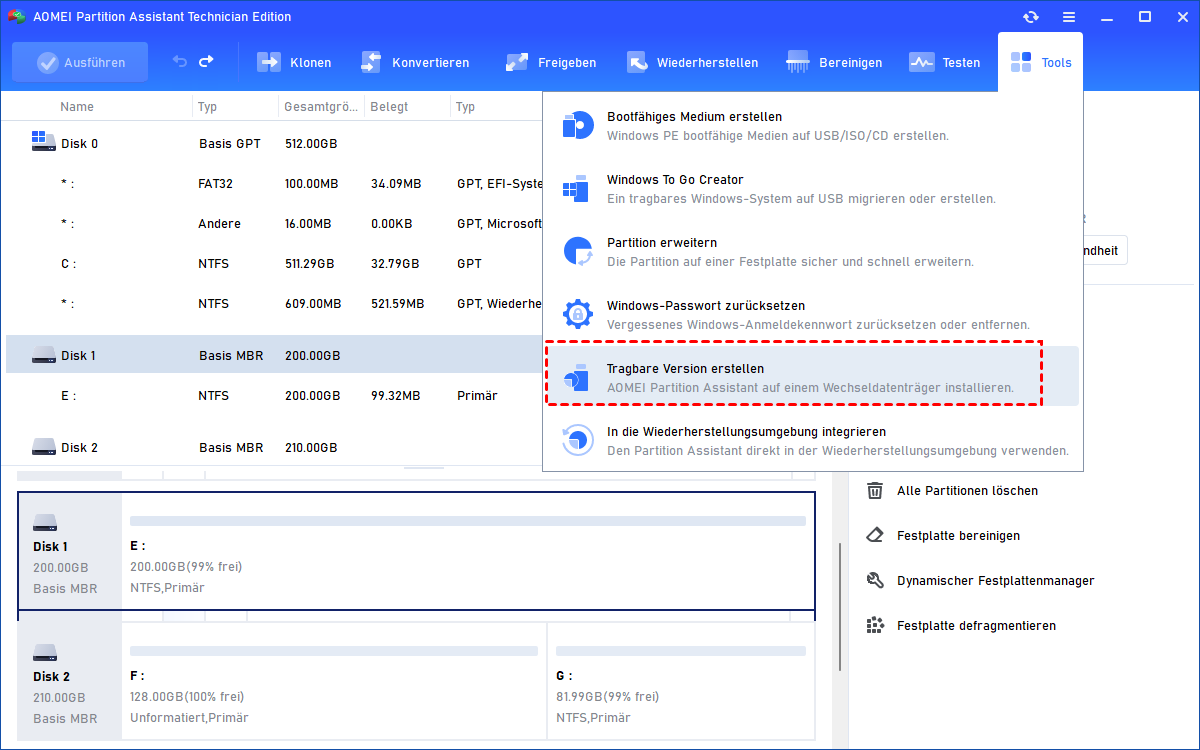Select the Konvertieren toolbar item
Image resolution: width=1200 pixels, height=750 pixels.
point(415,62)
